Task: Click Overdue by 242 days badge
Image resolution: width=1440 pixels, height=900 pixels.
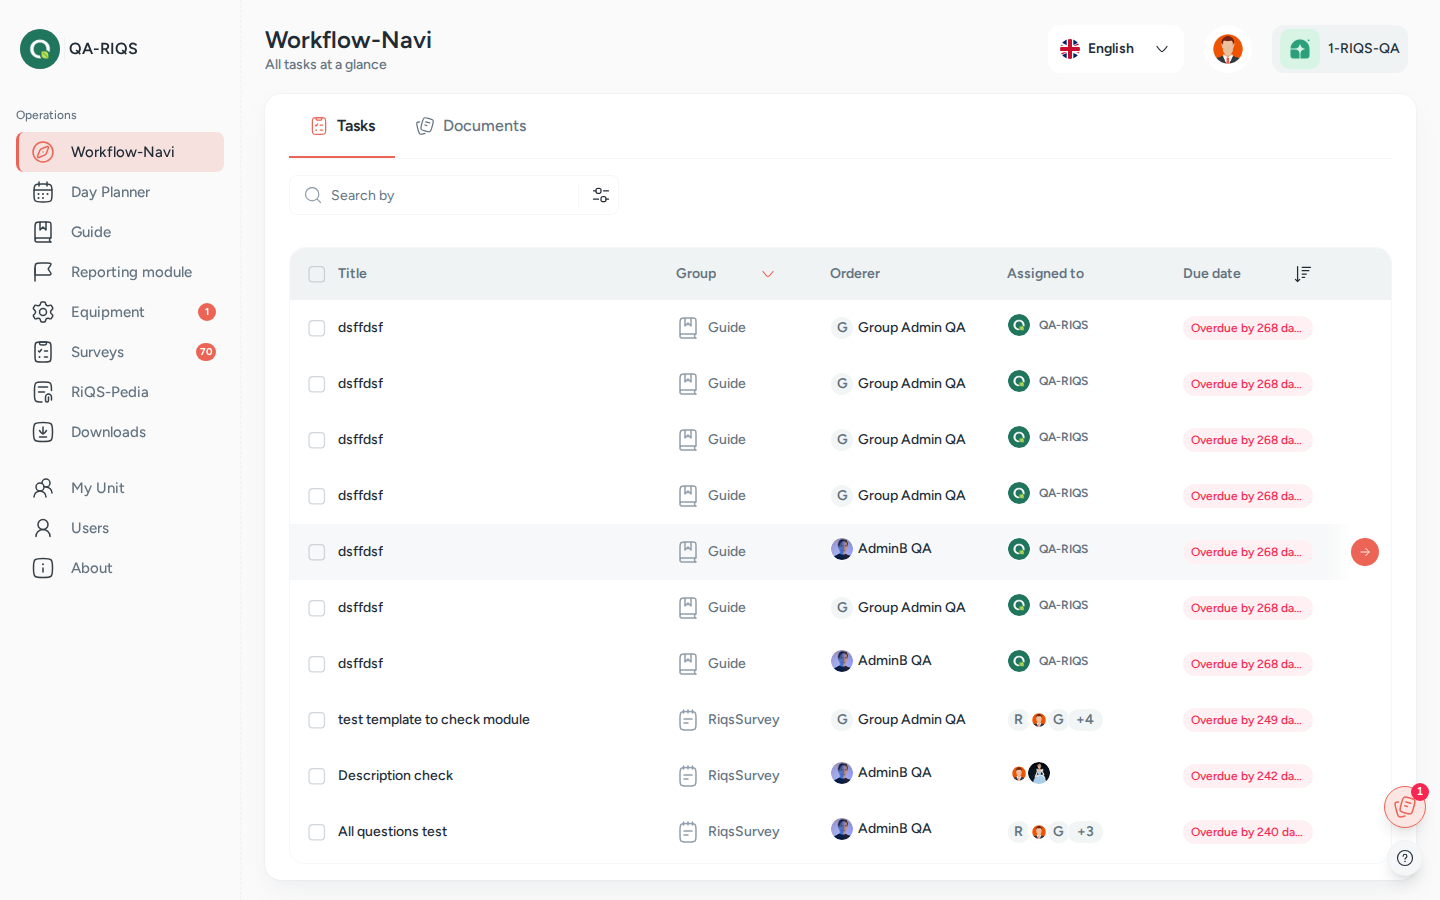Action: click(x=1247, y=776)
